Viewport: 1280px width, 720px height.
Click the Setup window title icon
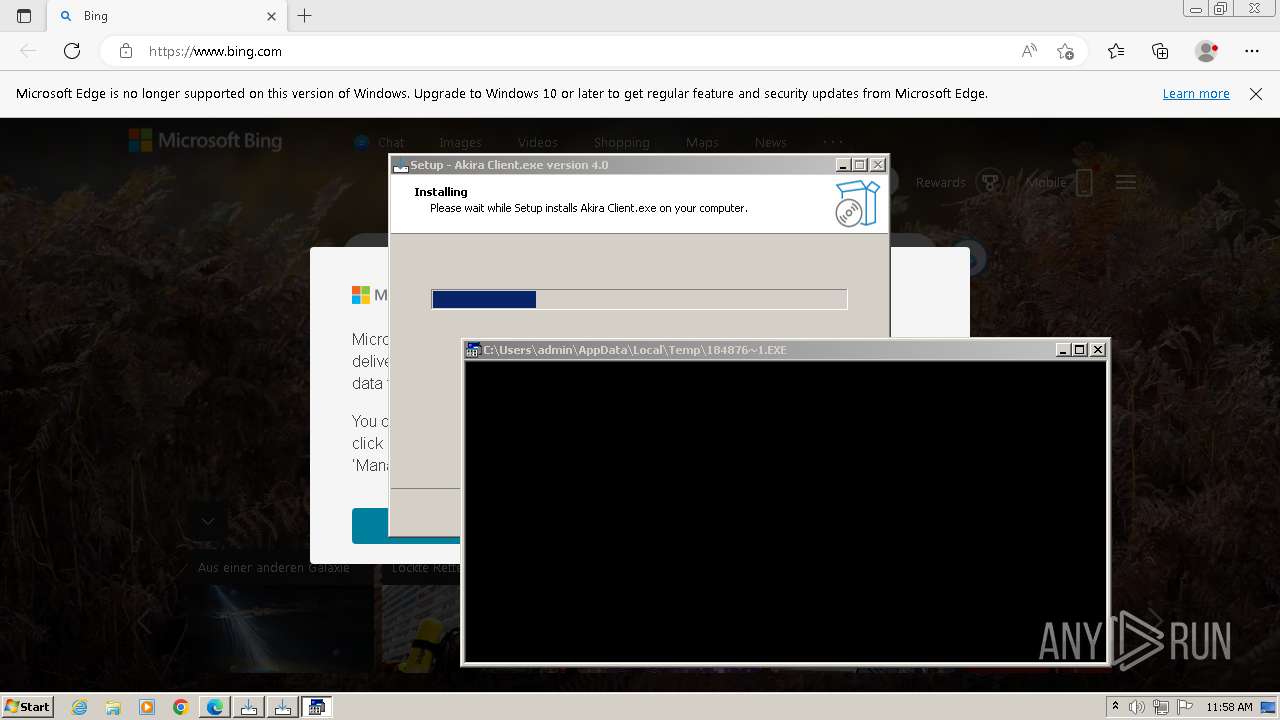pos(400,165)
